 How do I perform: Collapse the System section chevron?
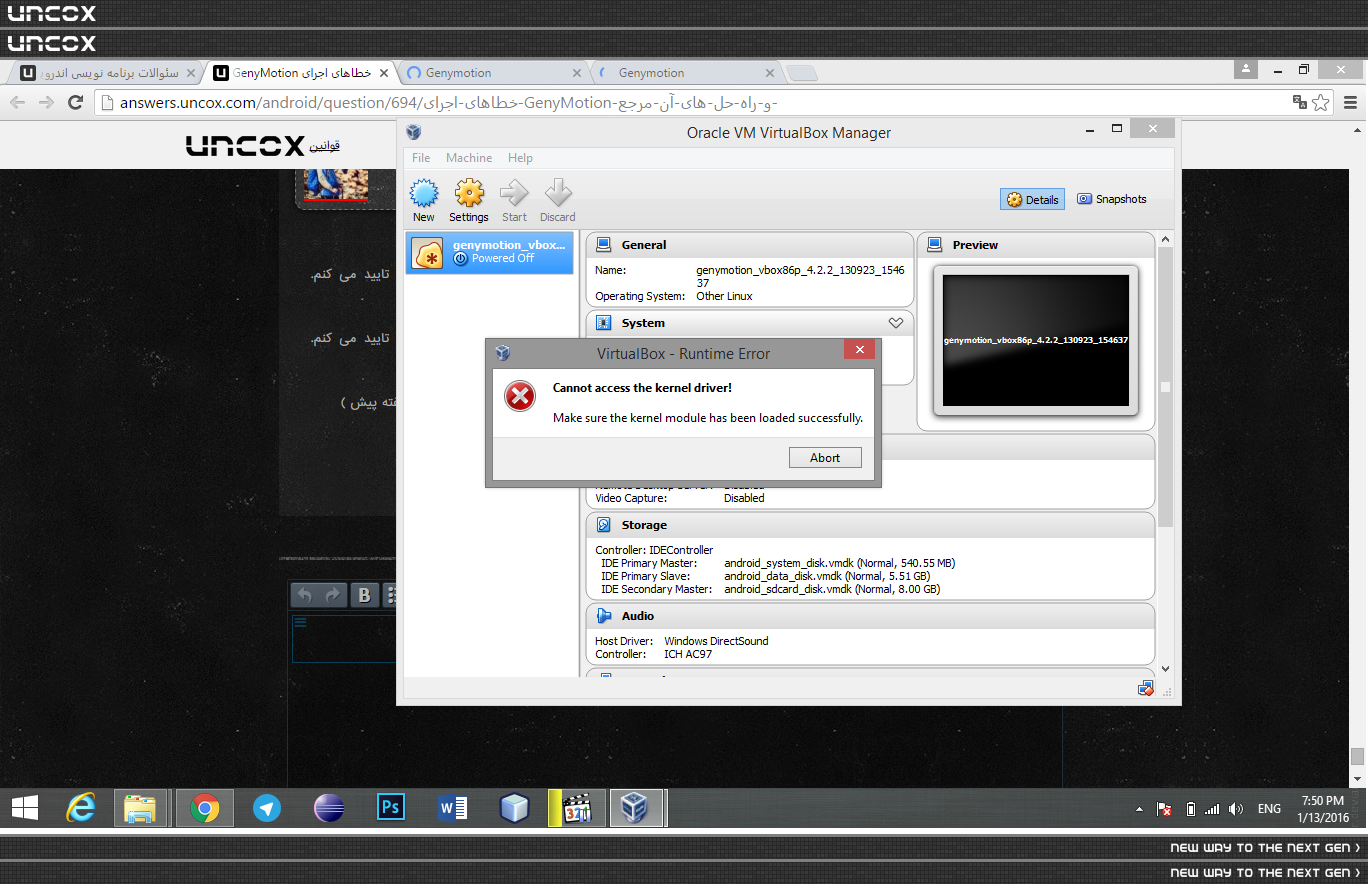click(896, 323)
